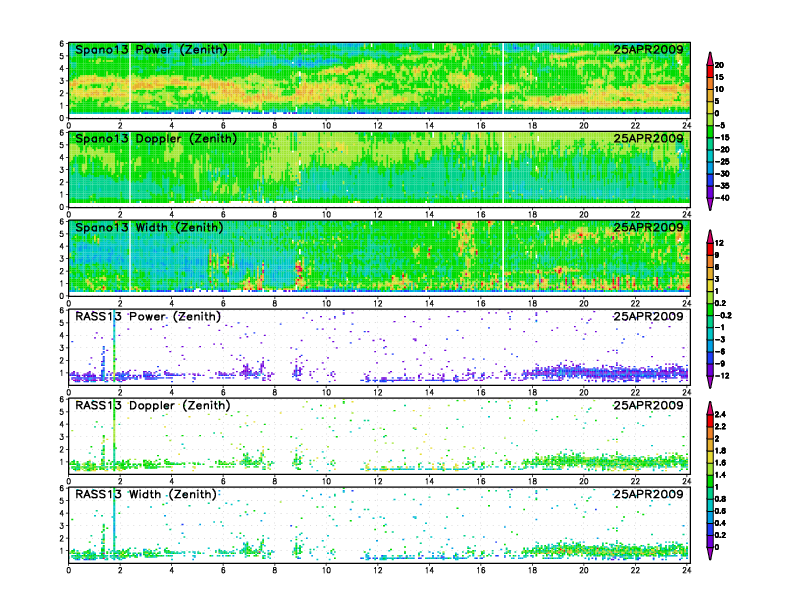The width and height of the screenshot is (792, 612).
Task: Click the top colorbar label "-40"
Action: click(722, 198)
